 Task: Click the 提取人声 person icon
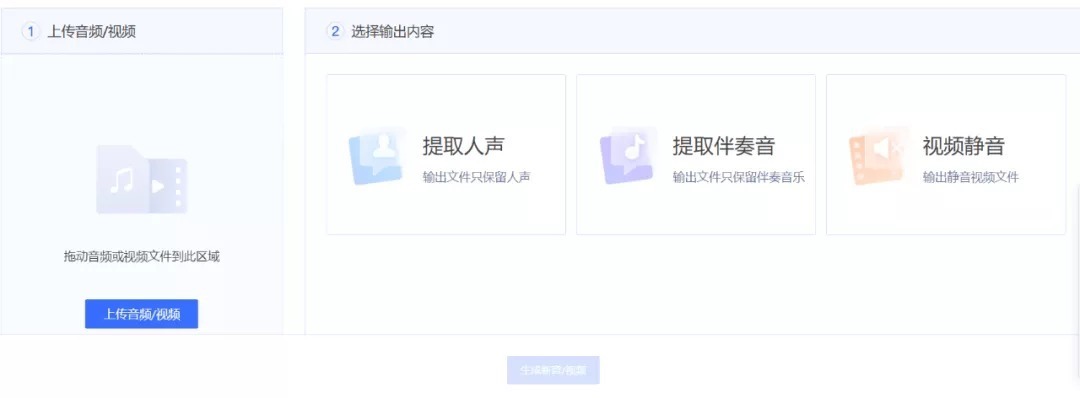tap(377, 156)
